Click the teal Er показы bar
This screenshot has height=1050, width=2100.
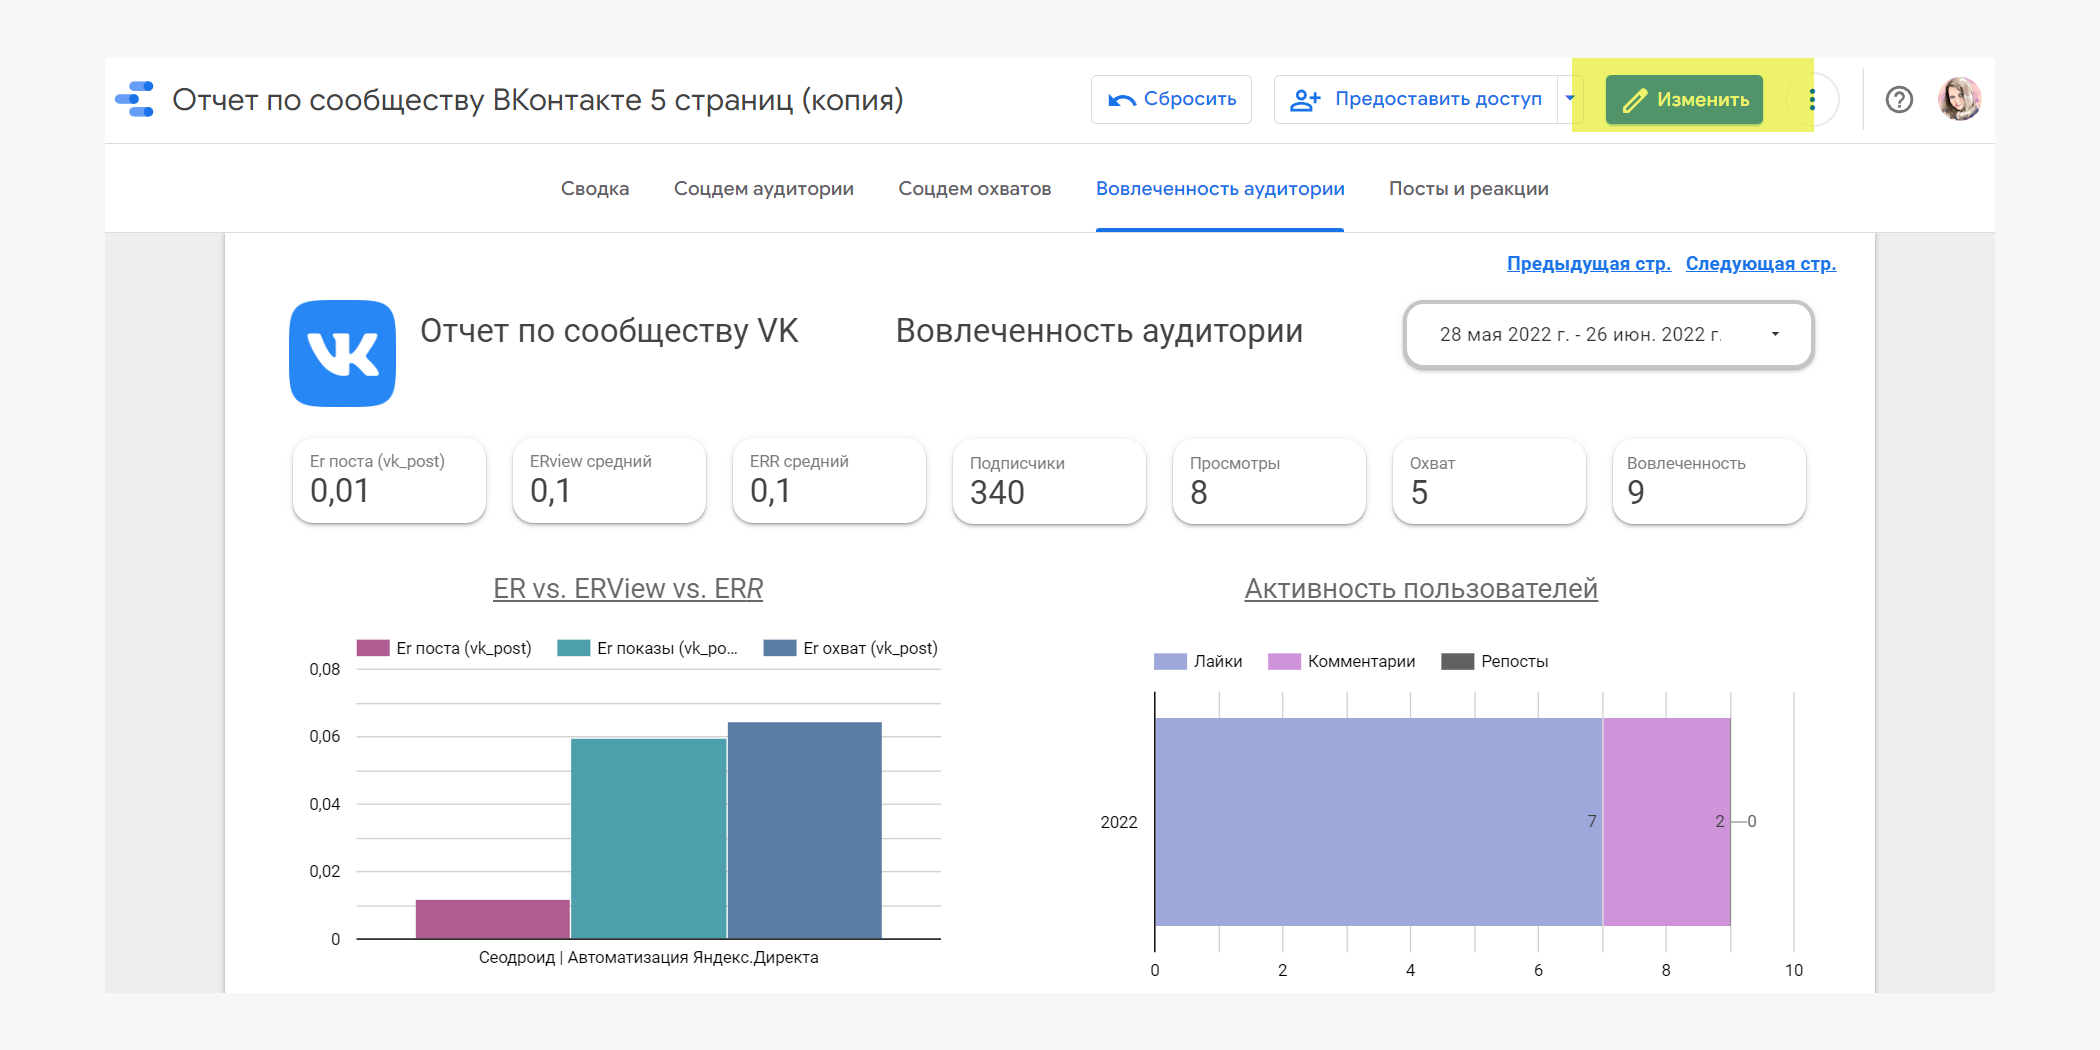(x=648, y=838)
